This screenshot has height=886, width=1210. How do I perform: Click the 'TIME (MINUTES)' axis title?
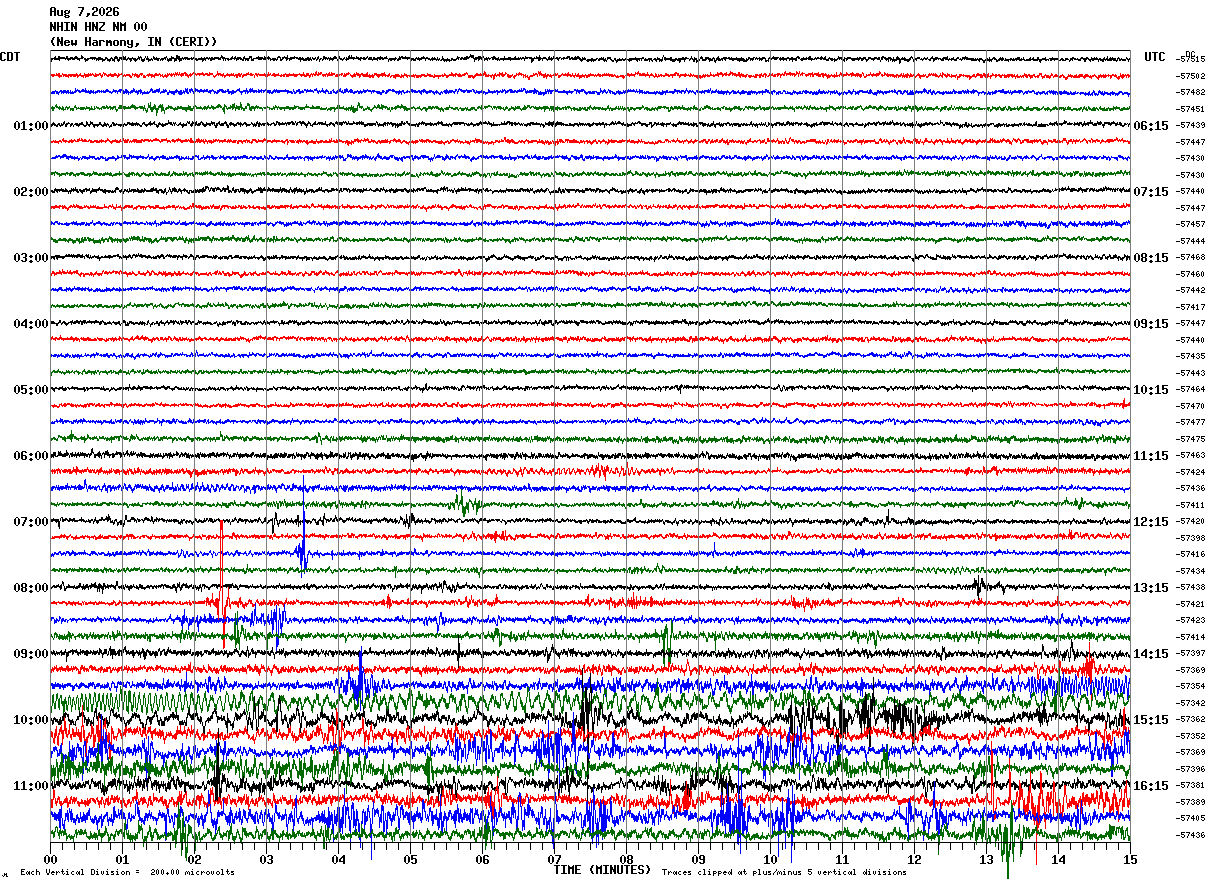602,870
